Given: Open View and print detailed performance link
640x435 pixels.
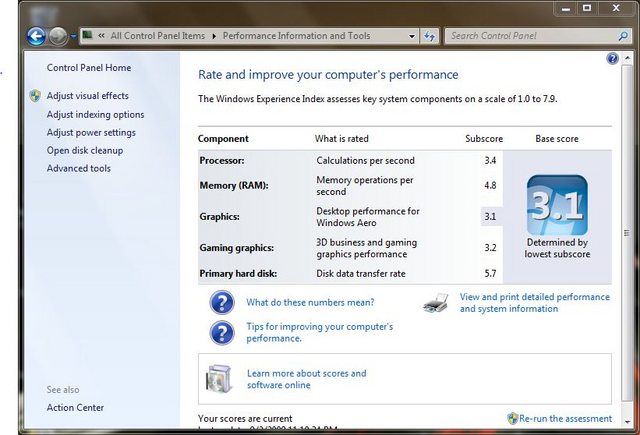Looking at the screenshot, I should (x=535, y=303).
